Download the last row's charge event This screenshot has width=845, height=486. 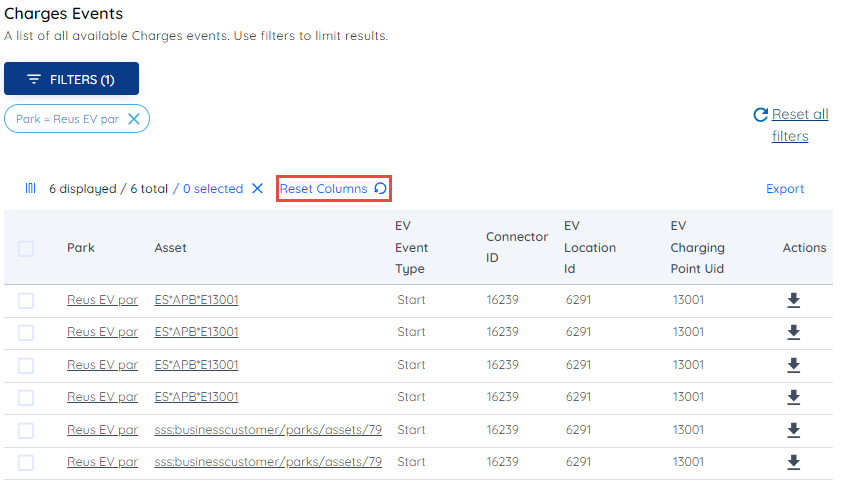point(793,462)
